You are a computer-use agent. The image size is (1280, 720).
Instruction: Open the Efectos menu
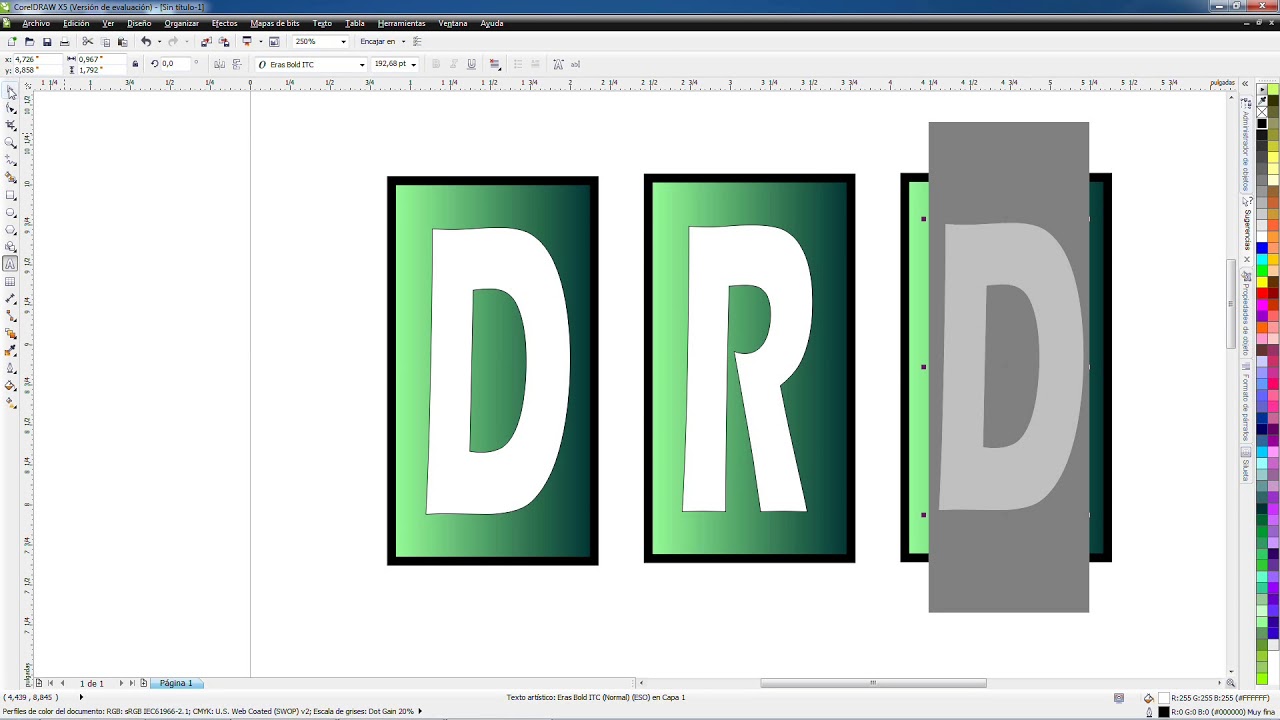coord(225,23)
